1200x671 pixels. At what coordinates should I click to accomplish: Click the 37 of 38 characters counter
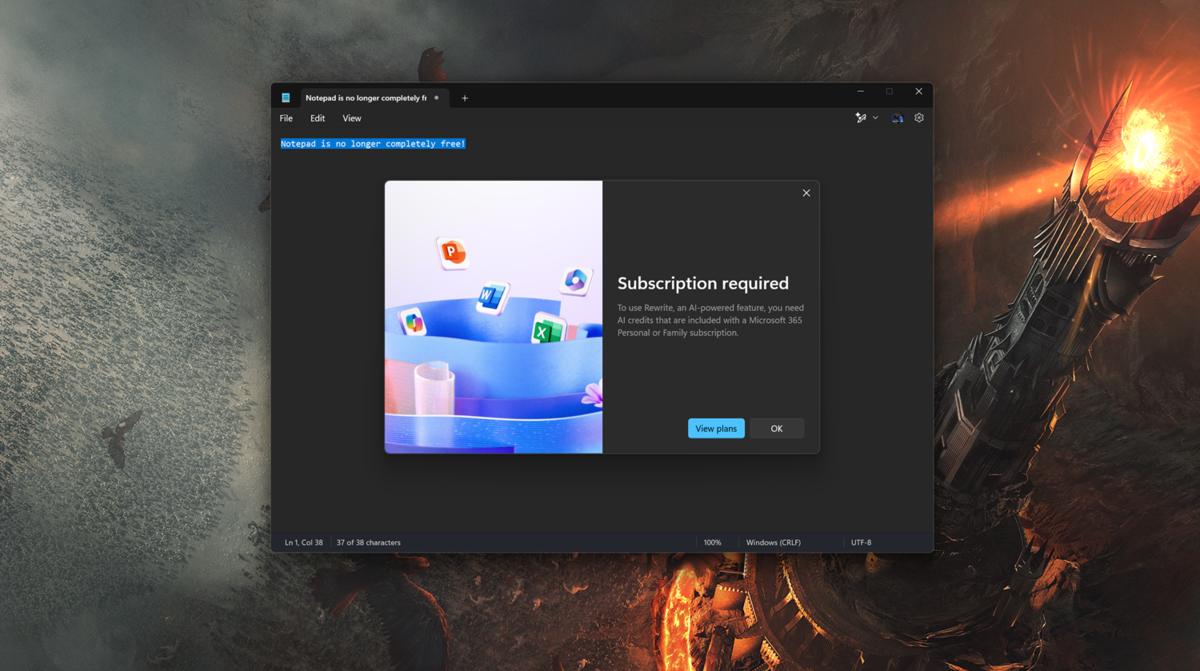point(367,541)
